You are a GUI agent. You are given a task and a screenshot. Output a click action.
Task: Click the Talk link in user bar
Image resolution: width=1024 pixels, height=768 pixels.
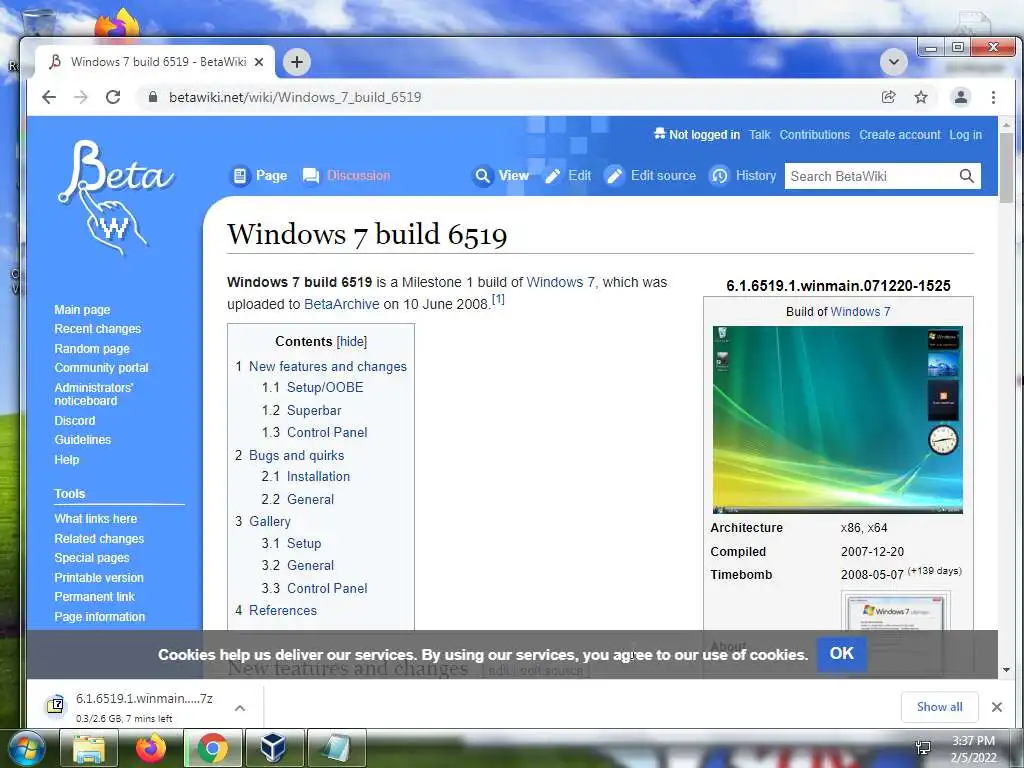[760, 135]
